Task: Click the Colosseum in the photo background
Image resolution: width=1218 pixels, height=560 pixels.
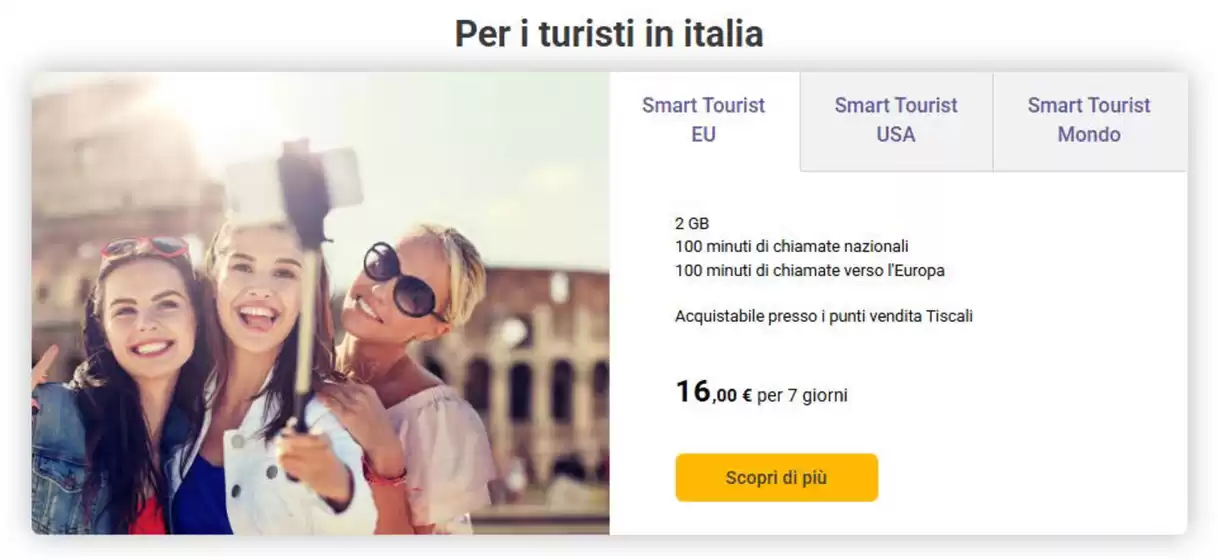Action: pyautogui.click(x=530, y=370)
